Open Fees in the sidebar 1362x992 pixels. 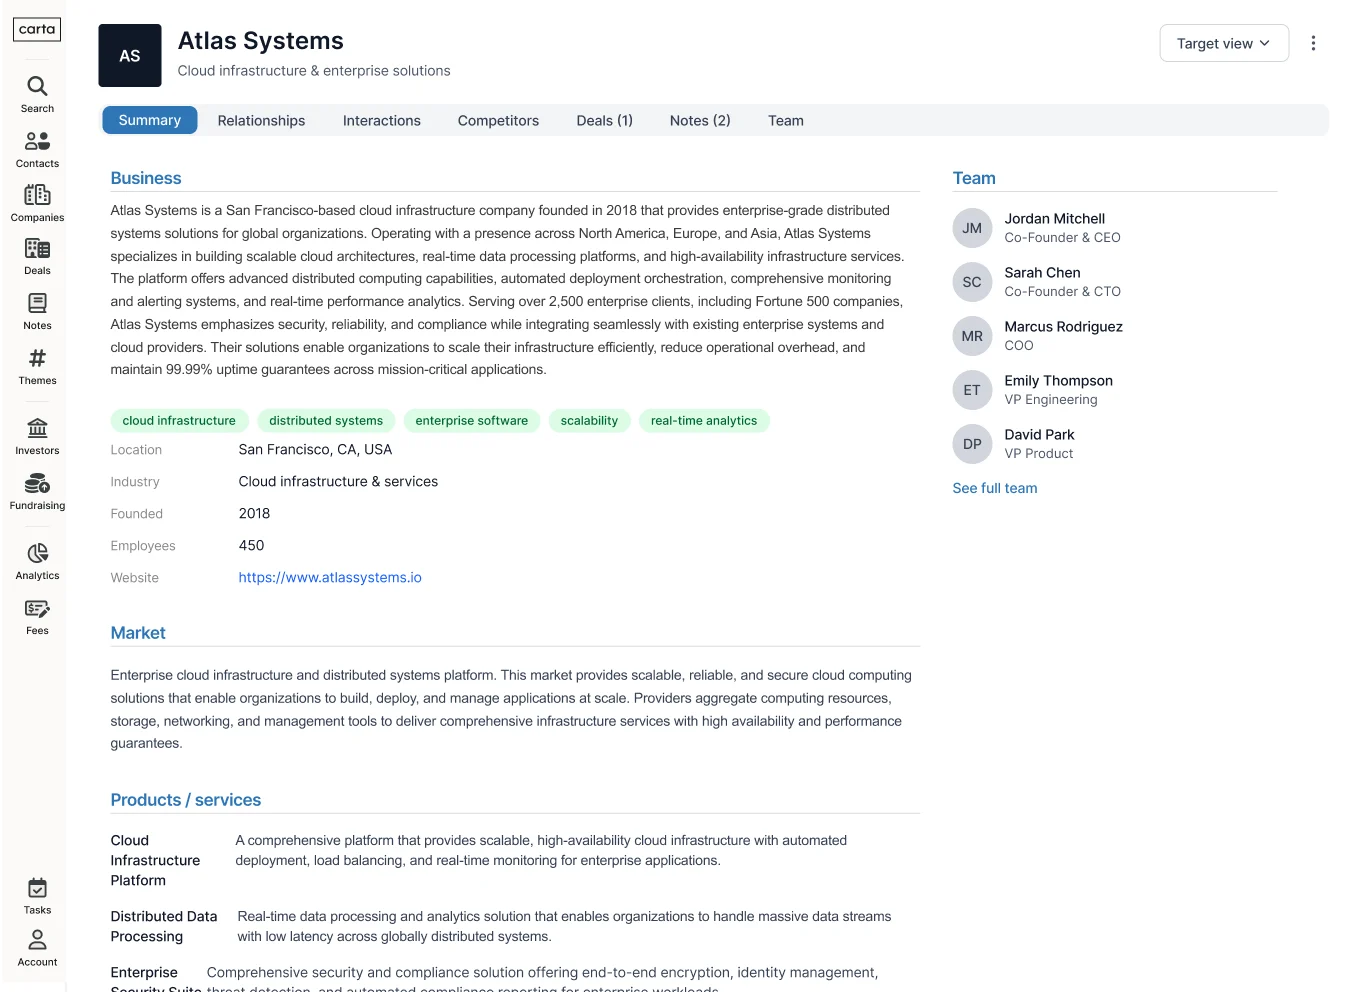point(37,616)
